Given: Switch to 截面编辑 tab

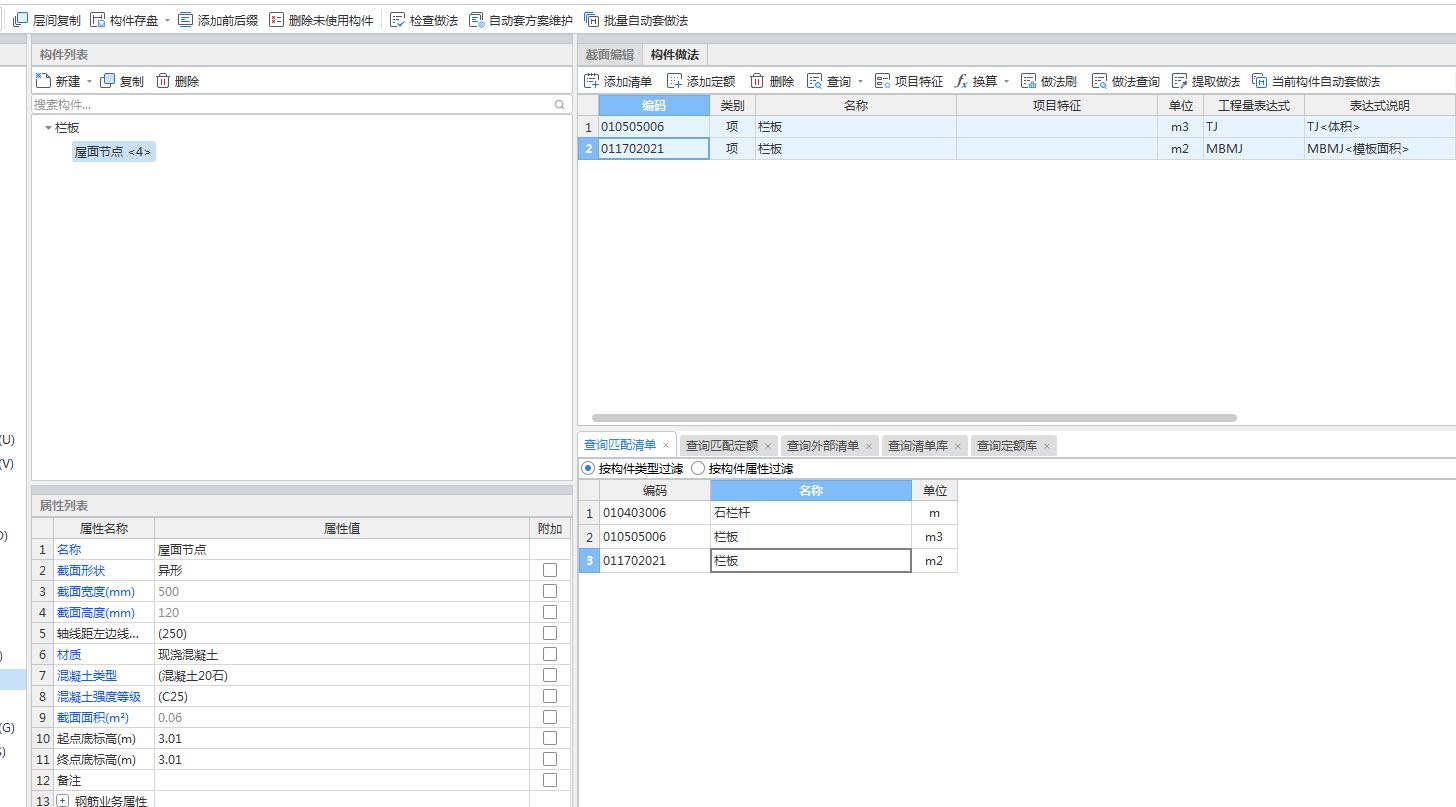Looking at the screenshot, I should pos(610,55).
